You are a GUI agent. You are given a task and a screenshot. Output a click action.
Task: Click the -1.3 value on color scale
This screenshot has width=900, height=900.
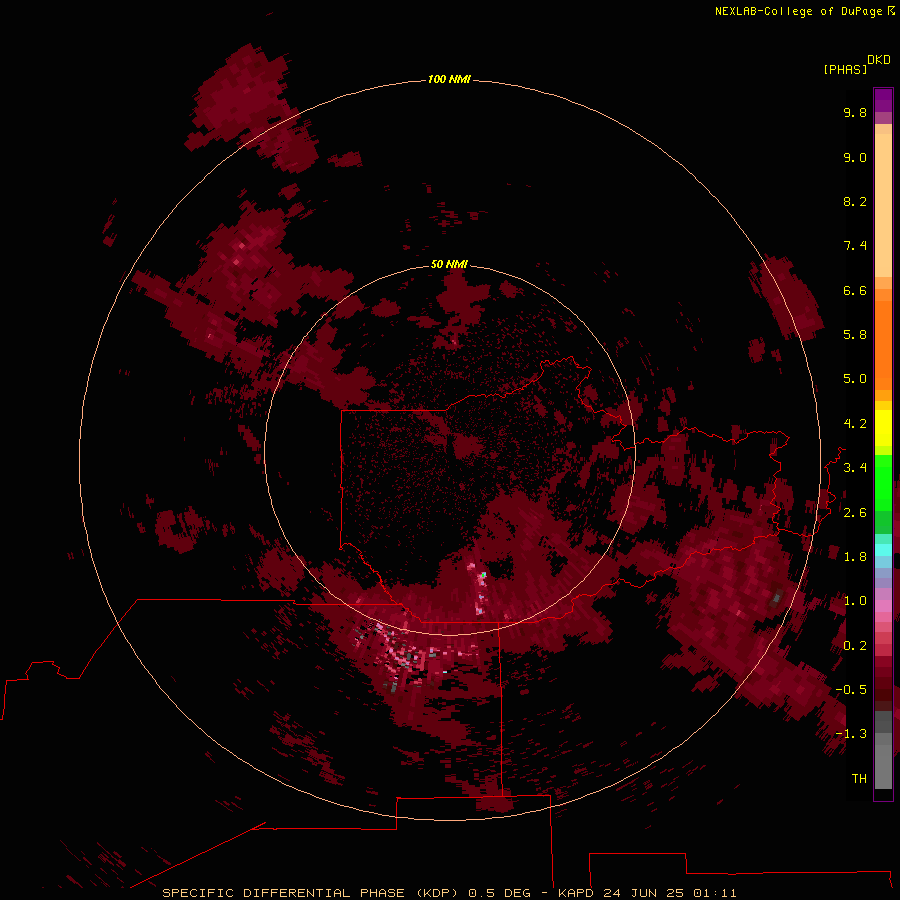point(851,734)
